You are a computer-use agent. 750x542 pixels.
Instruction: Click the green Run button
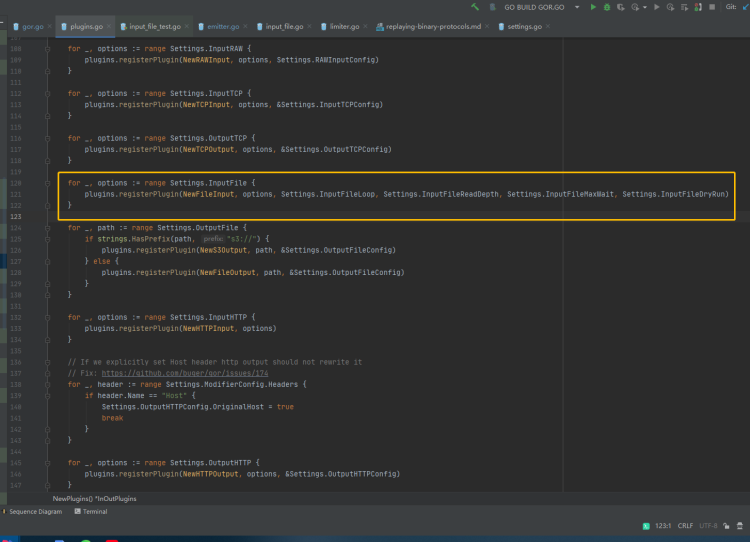point(593,7)
